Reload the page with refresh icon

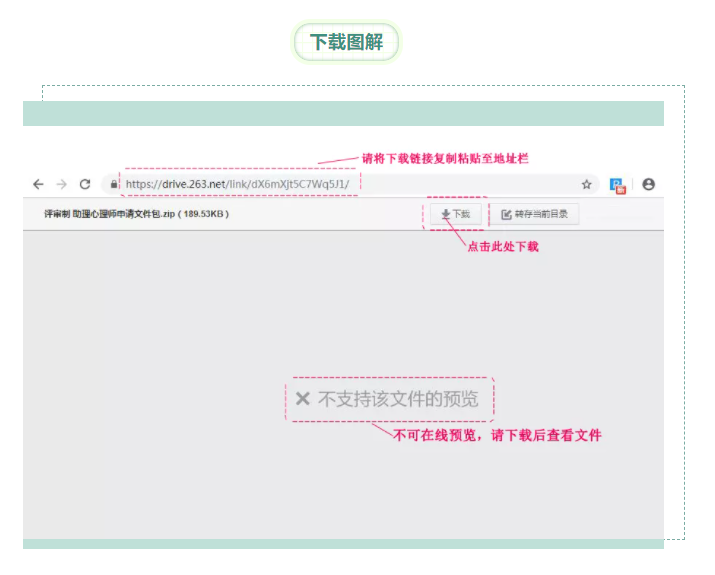click(85, 184)
